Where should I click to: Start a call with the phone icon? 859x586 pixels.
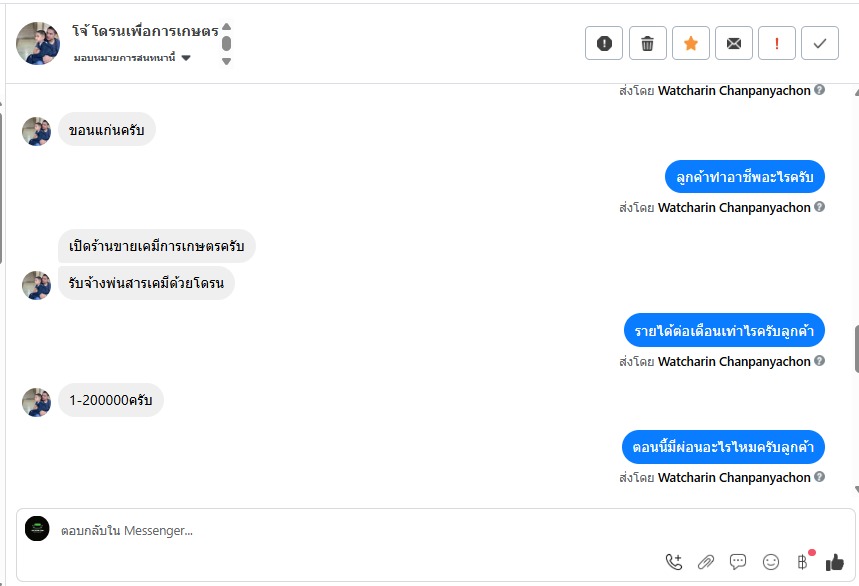pos(674,562)
